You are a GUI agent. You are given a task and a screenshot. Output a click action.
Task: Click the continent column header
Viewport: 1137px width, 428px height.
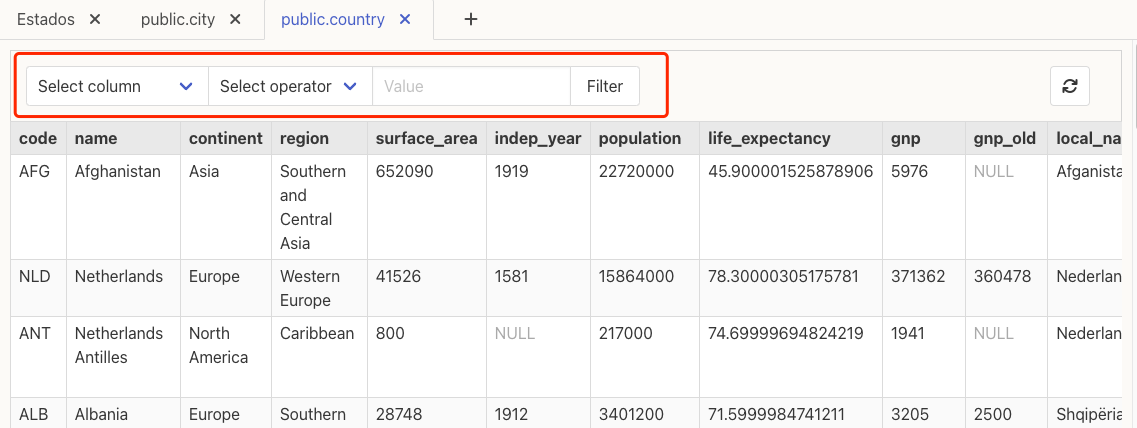point(226,138)
